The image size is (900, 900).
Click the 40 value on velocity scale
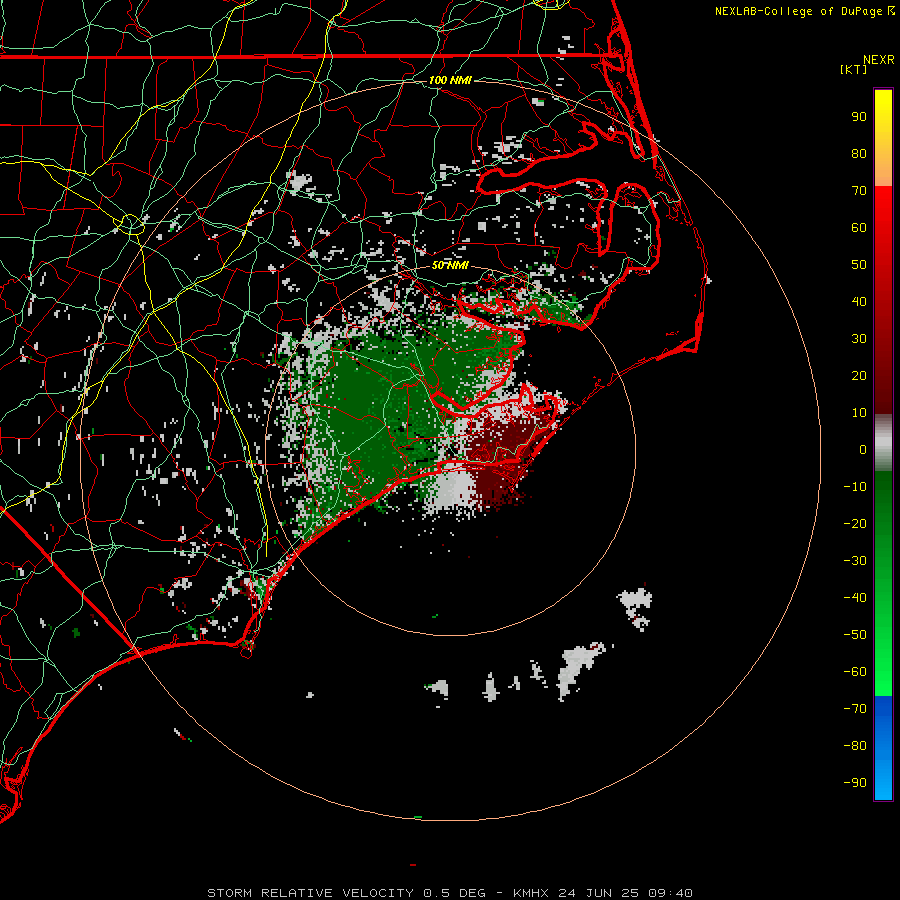click(x=859, y=302)
